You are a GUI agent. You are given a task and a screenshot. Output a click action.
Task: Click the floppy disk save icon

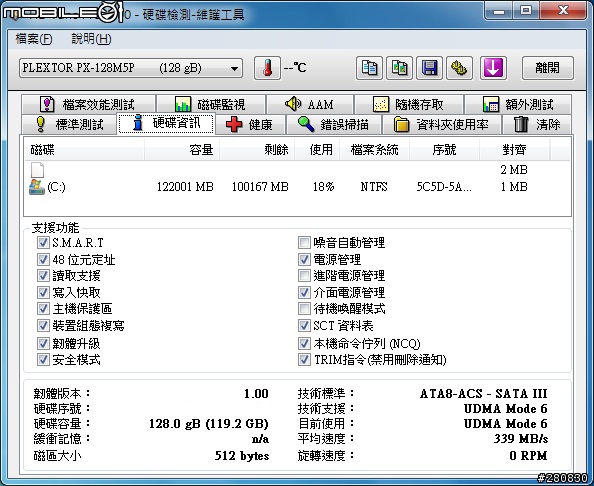(x=429, y=68)
